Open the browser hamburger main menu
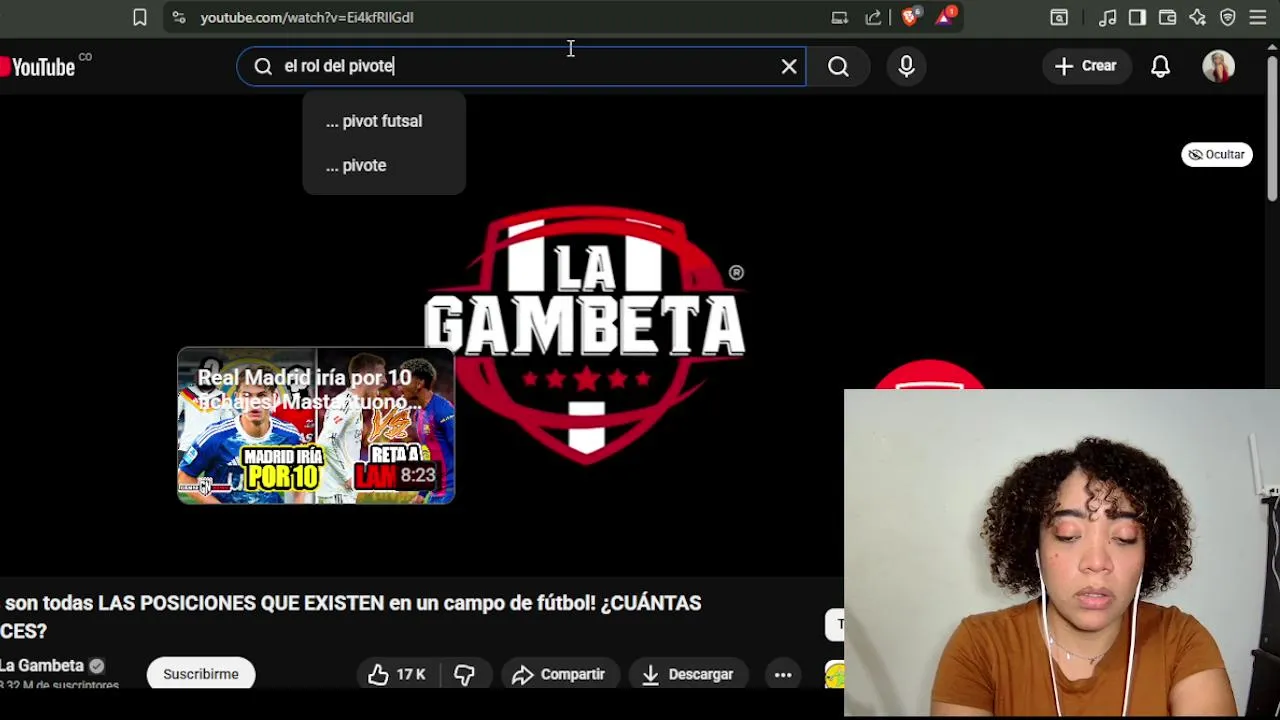This screenshot has width=1280, height=720. click(x=1258, y=17)
